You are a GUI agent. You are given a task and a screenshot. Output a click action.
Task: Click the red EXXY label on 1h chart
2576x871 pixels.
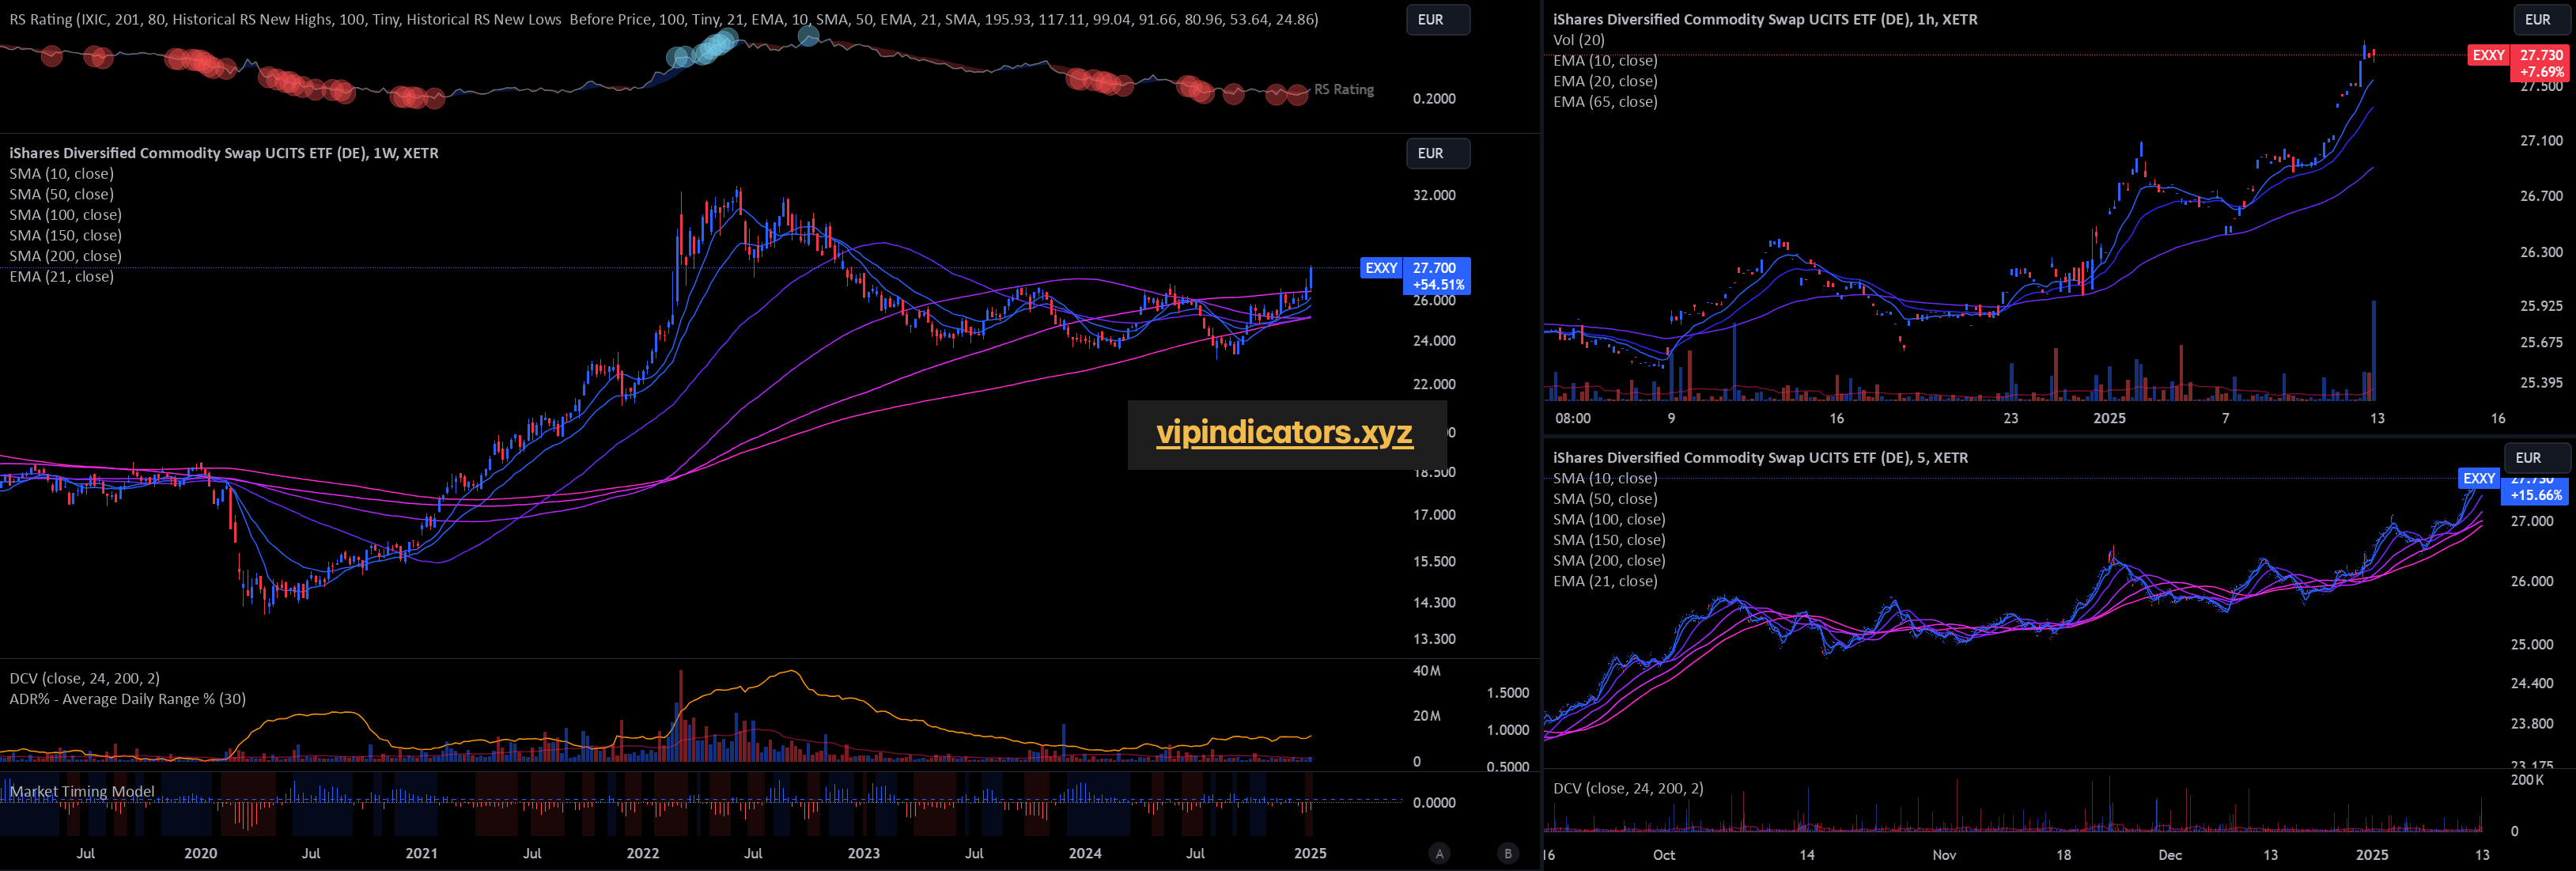(x=2488, y=55)
